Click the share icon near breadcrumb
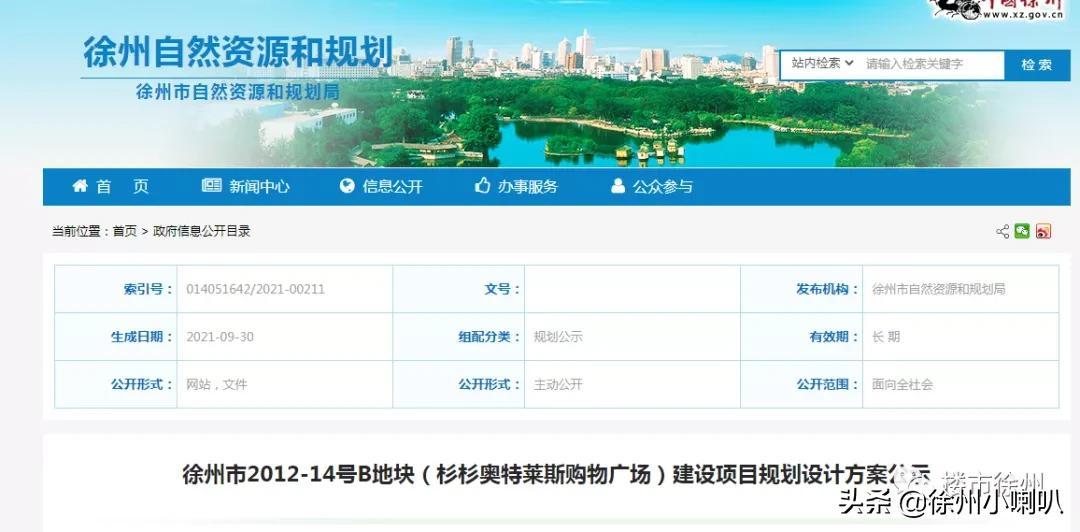The image size is (1080, 532). tap(1002, 232)
